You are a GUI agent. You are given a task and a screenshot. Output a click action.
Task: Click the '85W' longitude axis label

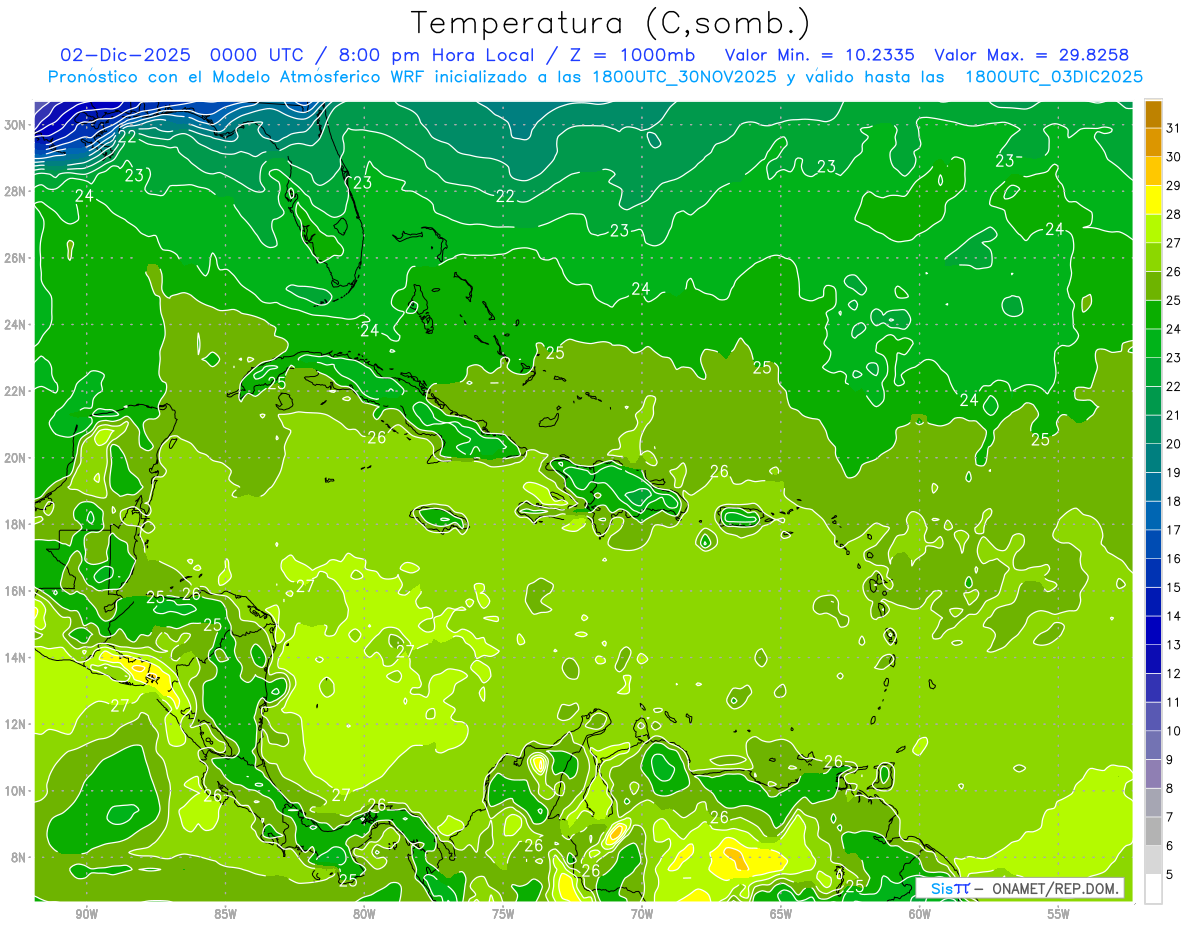coord(225,915)
